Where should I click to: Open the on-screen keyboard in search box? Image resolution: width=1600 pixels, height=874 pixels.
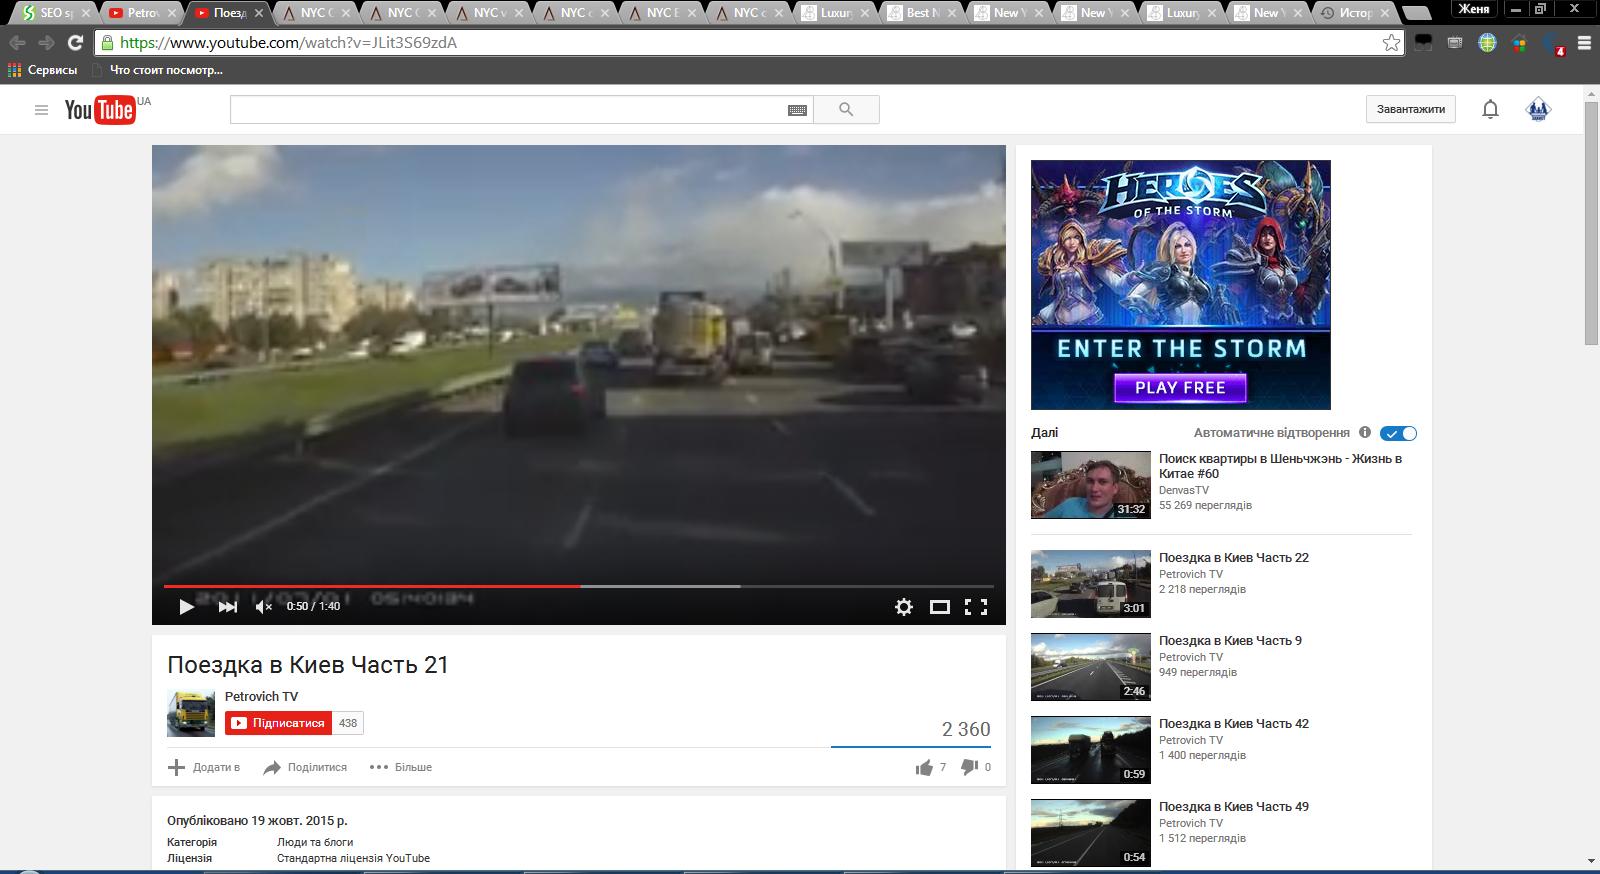click(797, 110)
